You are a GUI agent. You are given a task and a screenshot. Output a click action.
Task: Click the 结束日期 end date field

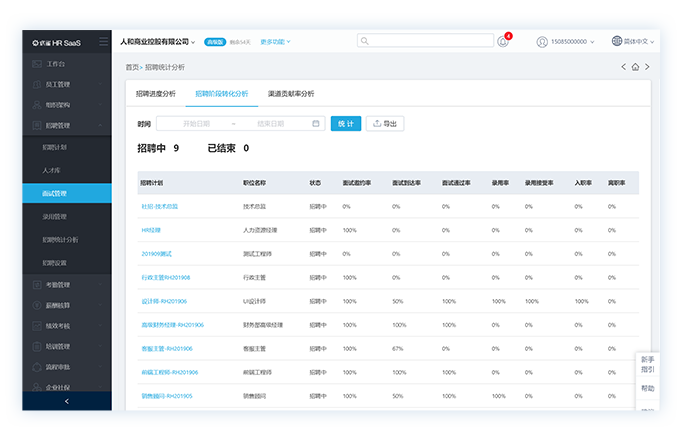pyautogui.click(x=270, y=124)
